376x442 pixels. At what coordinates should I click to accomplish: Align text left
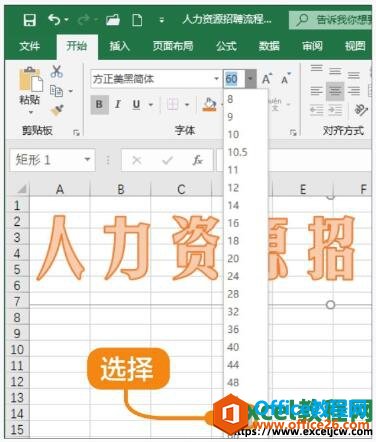click(x=316, y=91)
